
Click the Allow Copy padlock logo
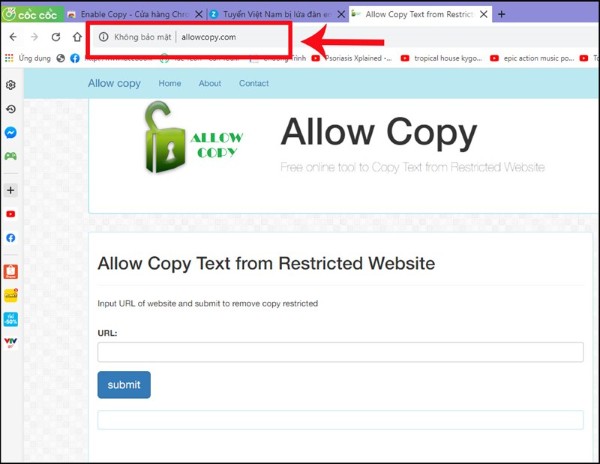pos(194,137)
